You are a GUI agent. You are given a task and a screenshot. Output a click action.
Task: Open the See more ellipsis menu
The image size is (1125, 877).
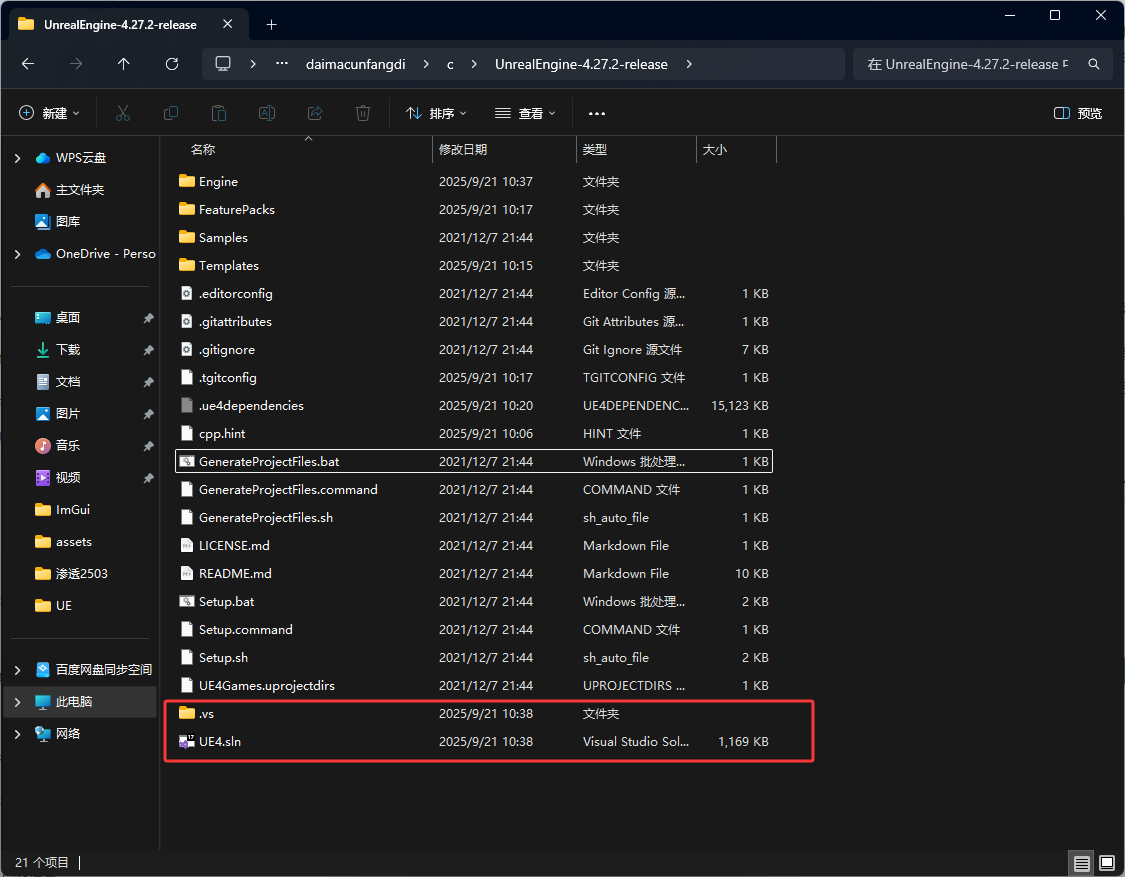pyautogui.click(x=597, y=113)
